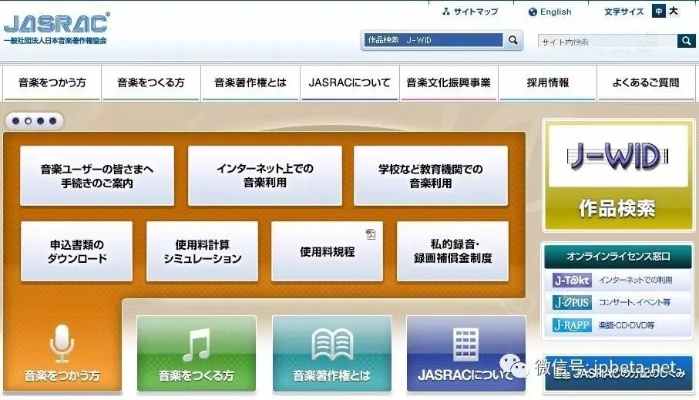Focus the J-WID 作品検索 search field
Viewport: 699px width, 400px height.
(433, 40)
